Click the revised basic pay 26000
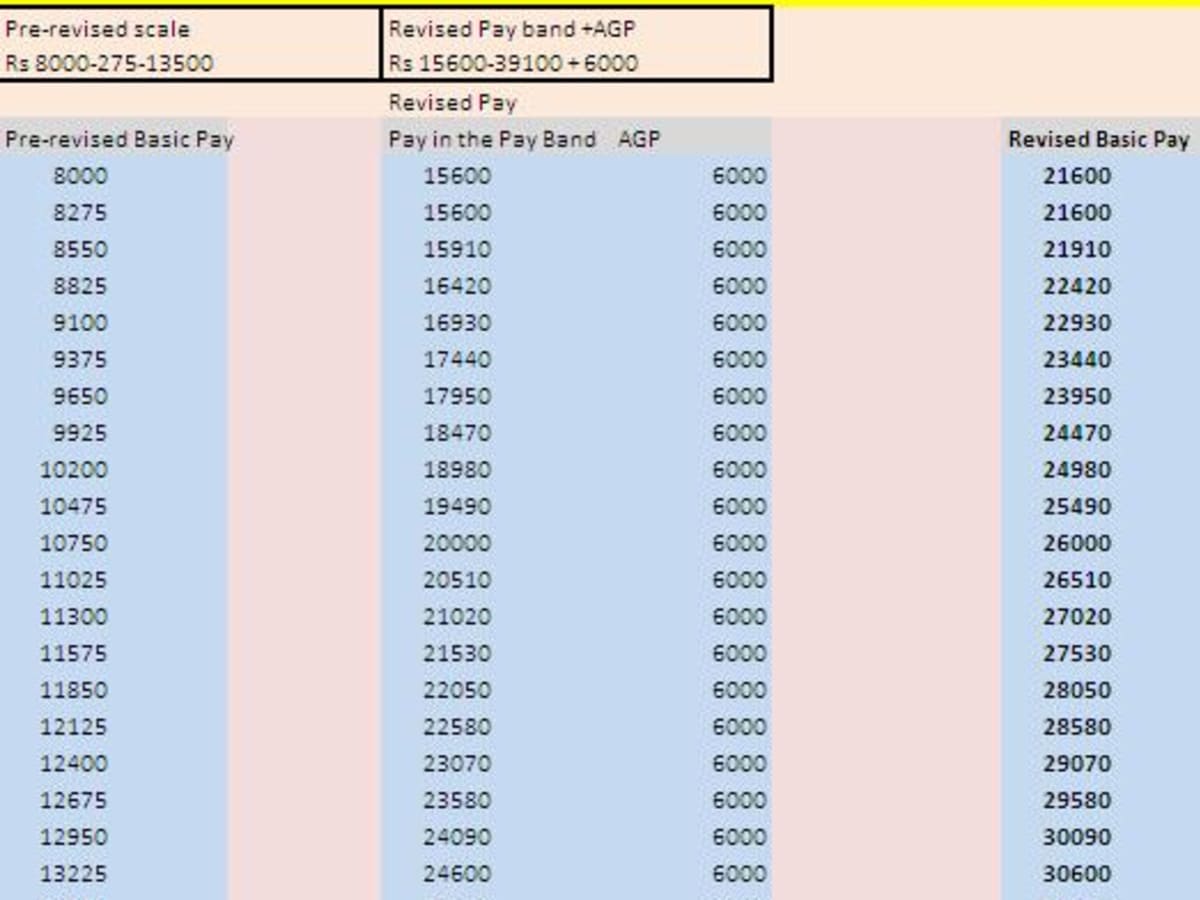Image resolution: width=1200 pixels, height=900 pixels. 1077,543
